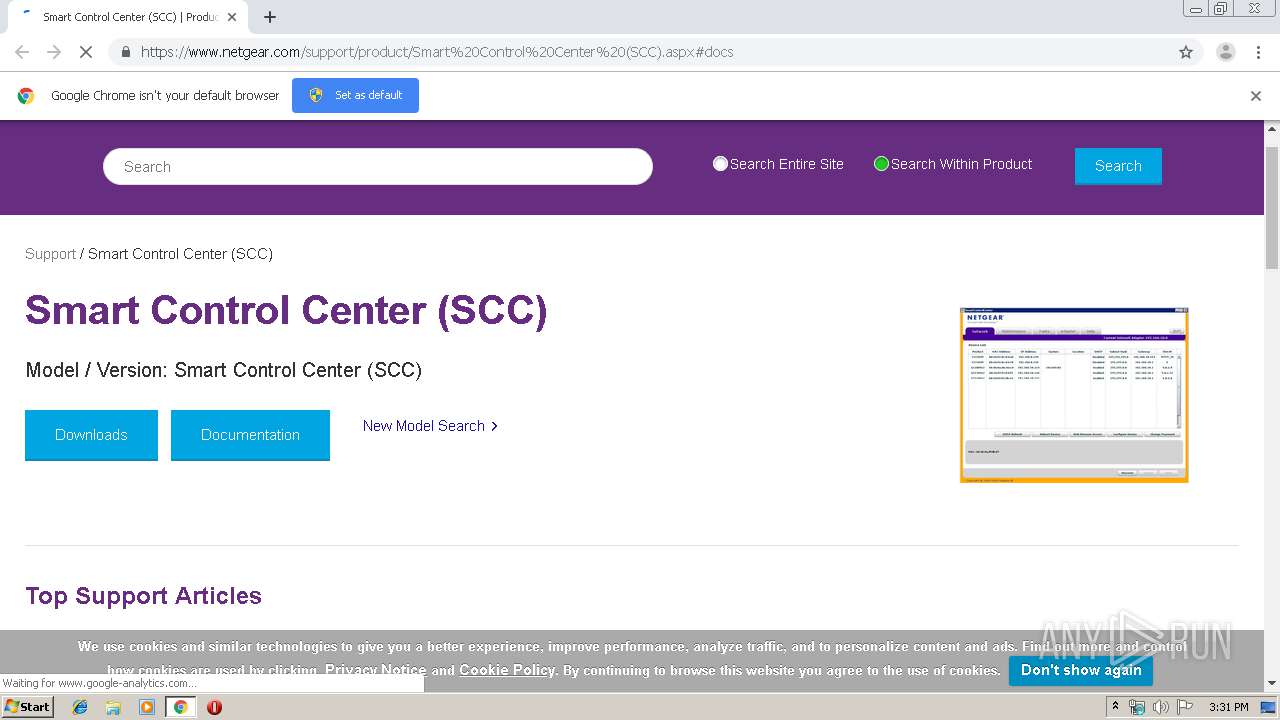Open media player from taskbar

coord(147,707)
